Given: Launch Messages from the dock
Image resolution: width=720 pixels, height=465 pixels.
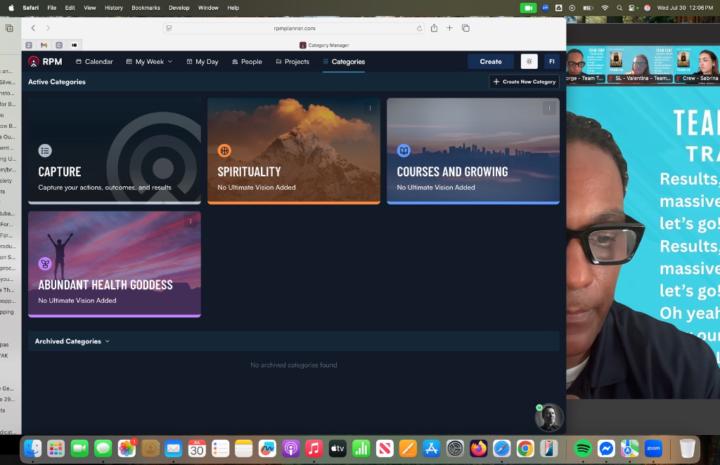Looking at the screenshot, I should point(103,448).
